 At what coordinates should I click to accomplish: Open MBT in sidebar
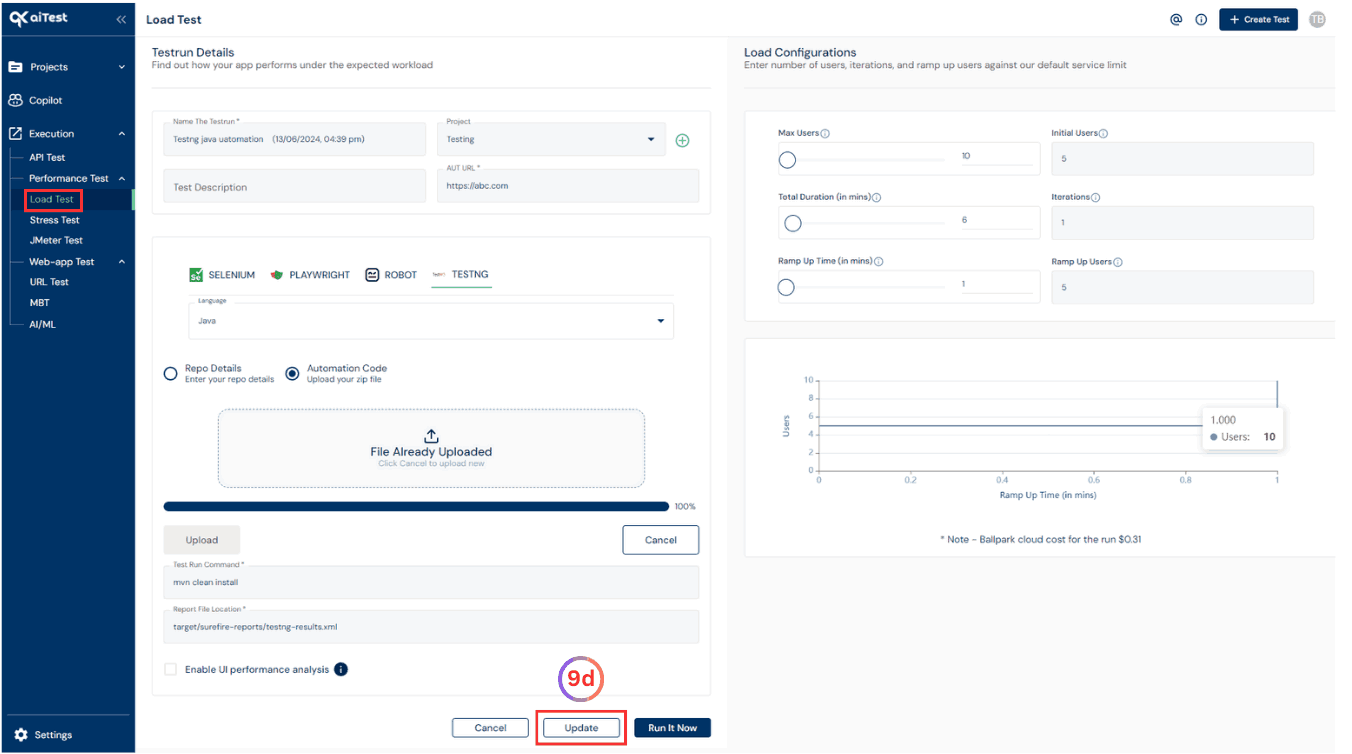(x=39, y=302)
